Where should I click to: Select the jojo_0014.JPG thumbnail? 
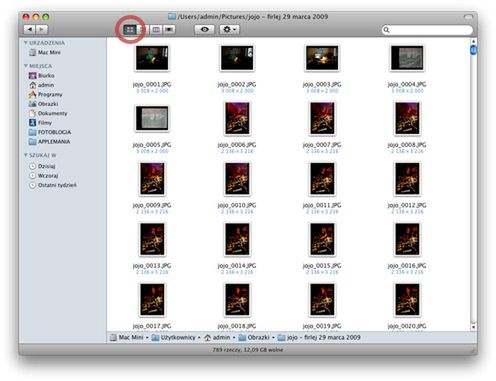[237, 239]
